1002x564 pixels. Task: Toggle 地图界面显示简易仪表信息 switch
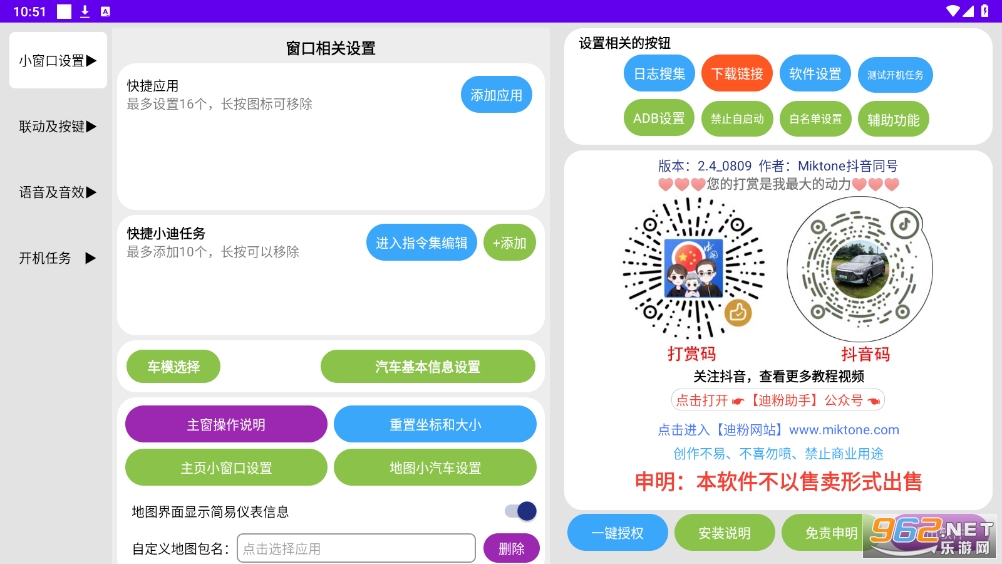pyautogui.click(x=521, y=511)
